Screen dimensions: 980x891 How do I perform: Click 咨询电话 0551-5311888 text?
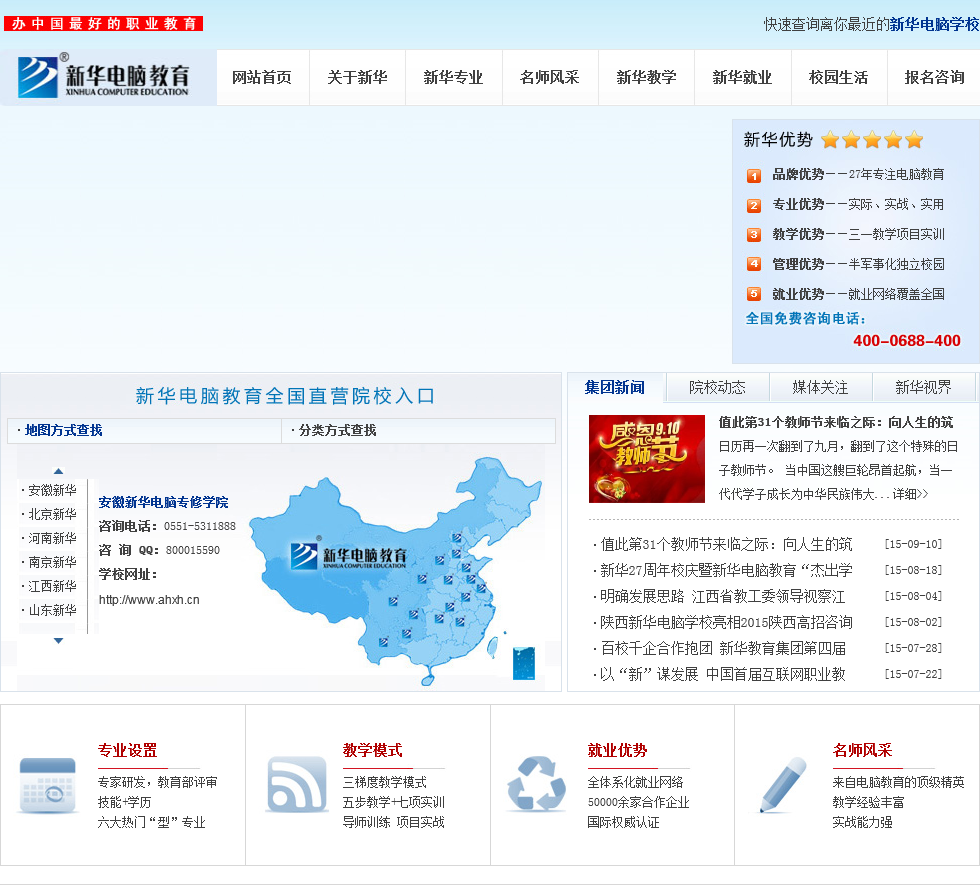tap(167, 526)
